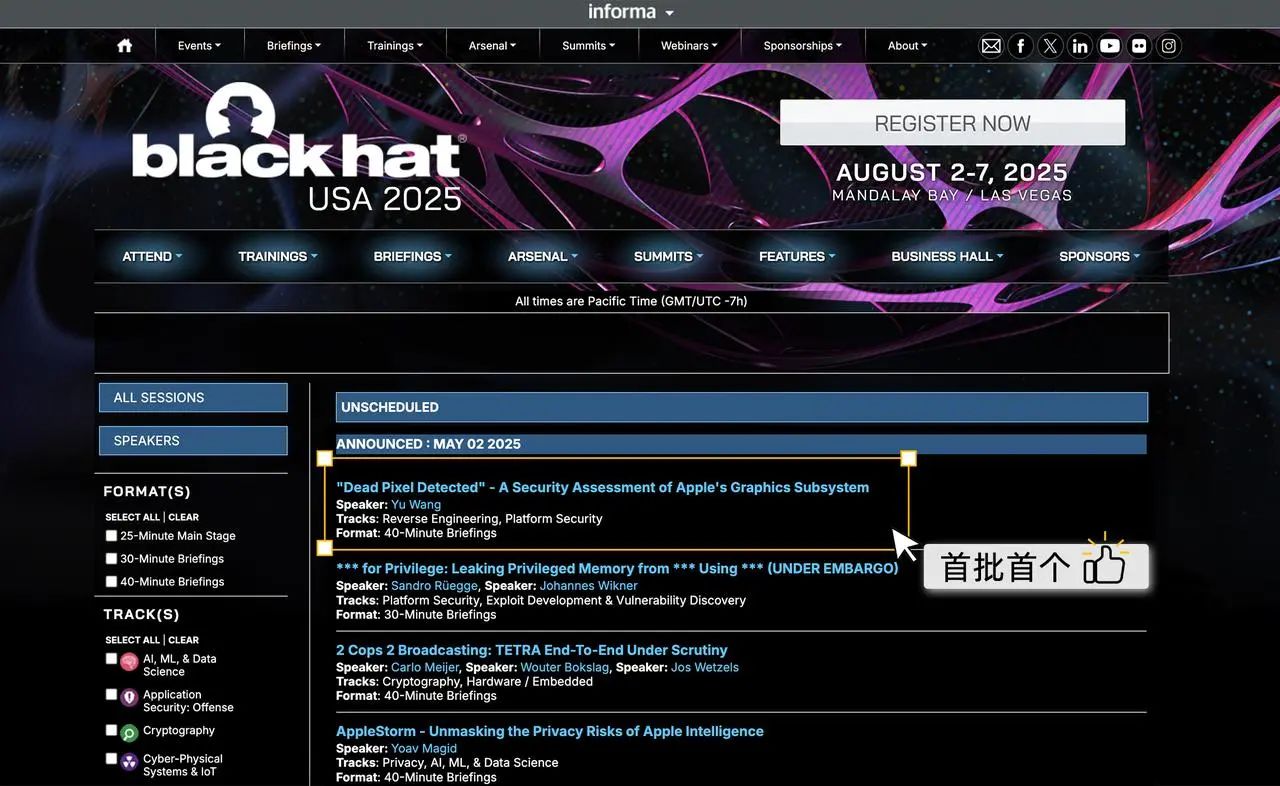This screenshot has height=786, width=1280.
Task: Open the email envelope icon
Action: [991, 46]
